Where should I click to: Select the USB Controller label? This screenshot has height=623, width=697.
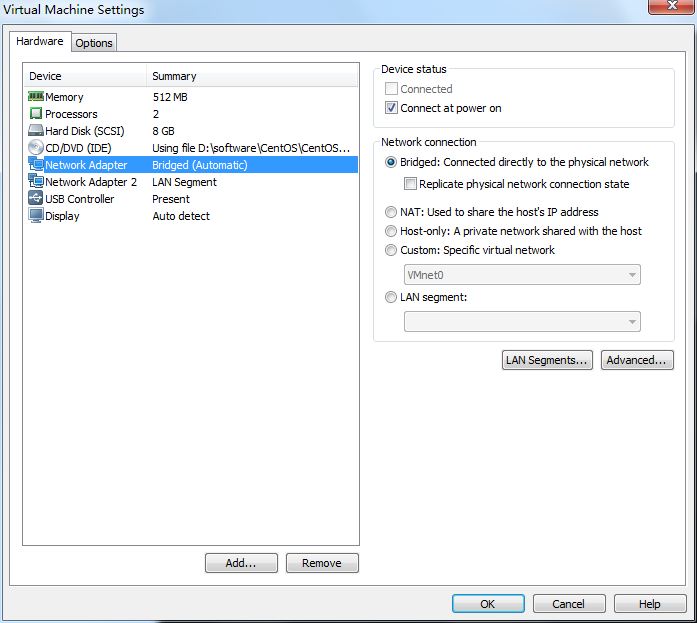point(80,199)
